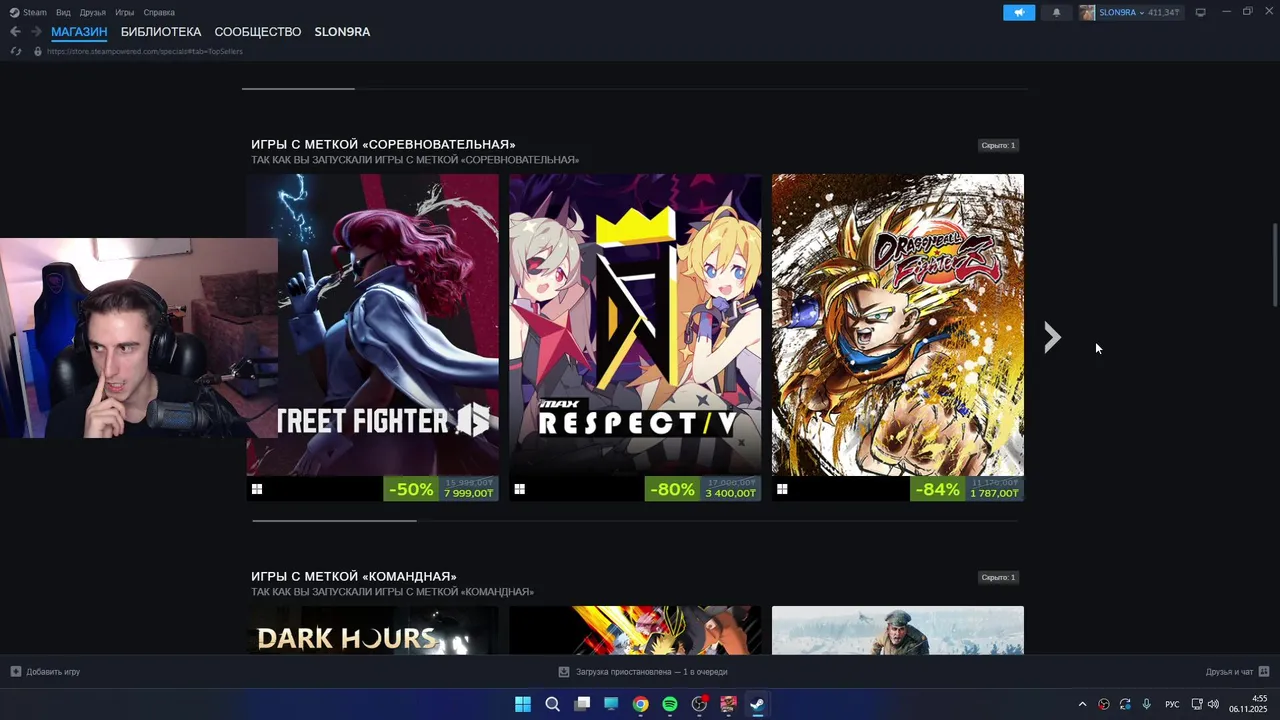
Task: Switch to Big Picture mode icon
Action: [x=1200, y=12]
